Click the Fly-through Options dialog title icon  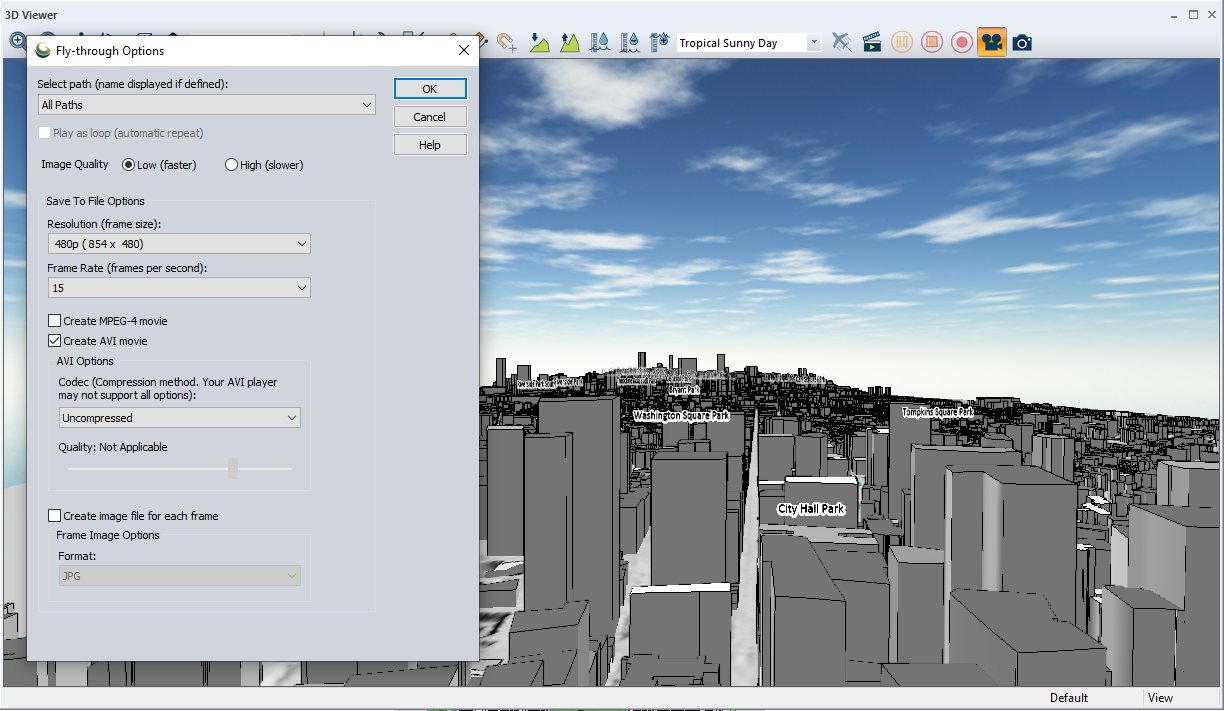(x=42, y=50)
